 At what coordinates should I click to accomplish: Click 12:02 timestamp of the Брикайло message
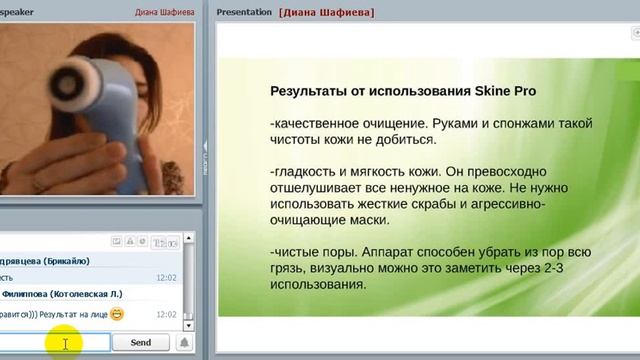click(166, 278)
